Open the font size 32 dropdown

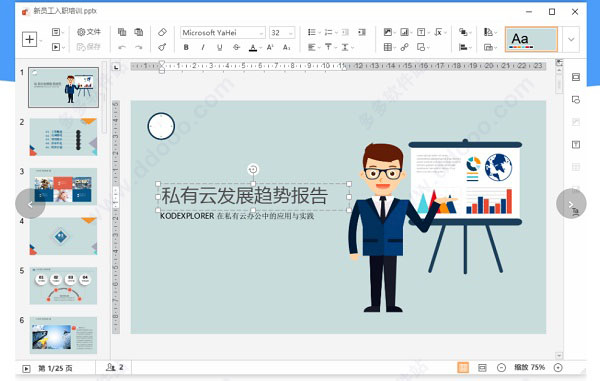click(282, 33)
